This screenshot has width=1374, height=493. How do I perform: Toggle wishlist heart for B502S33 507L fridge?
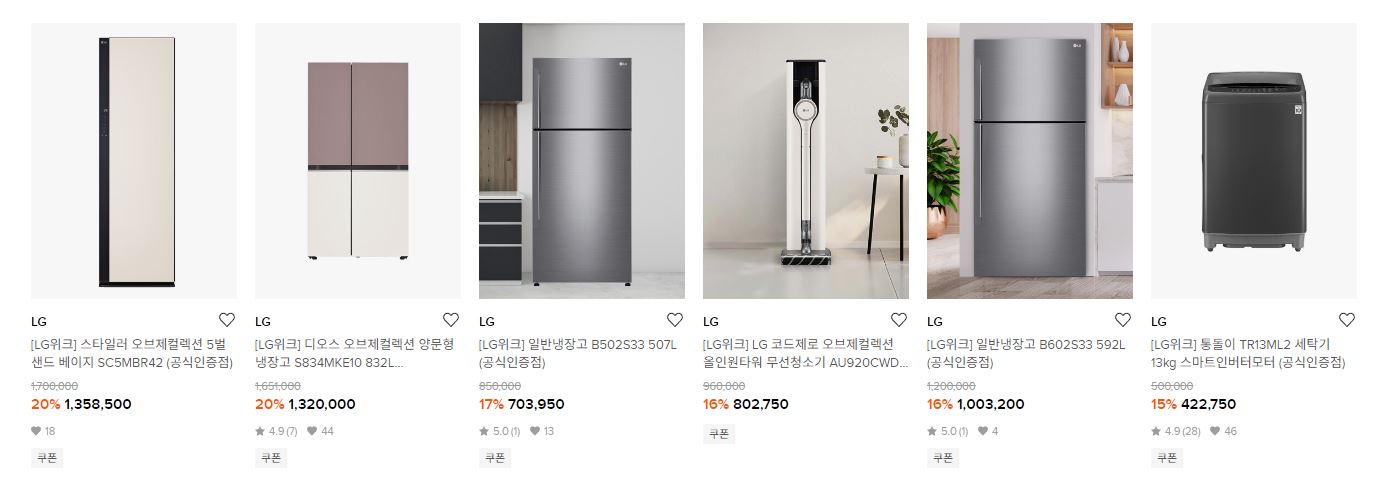point(675,320)
